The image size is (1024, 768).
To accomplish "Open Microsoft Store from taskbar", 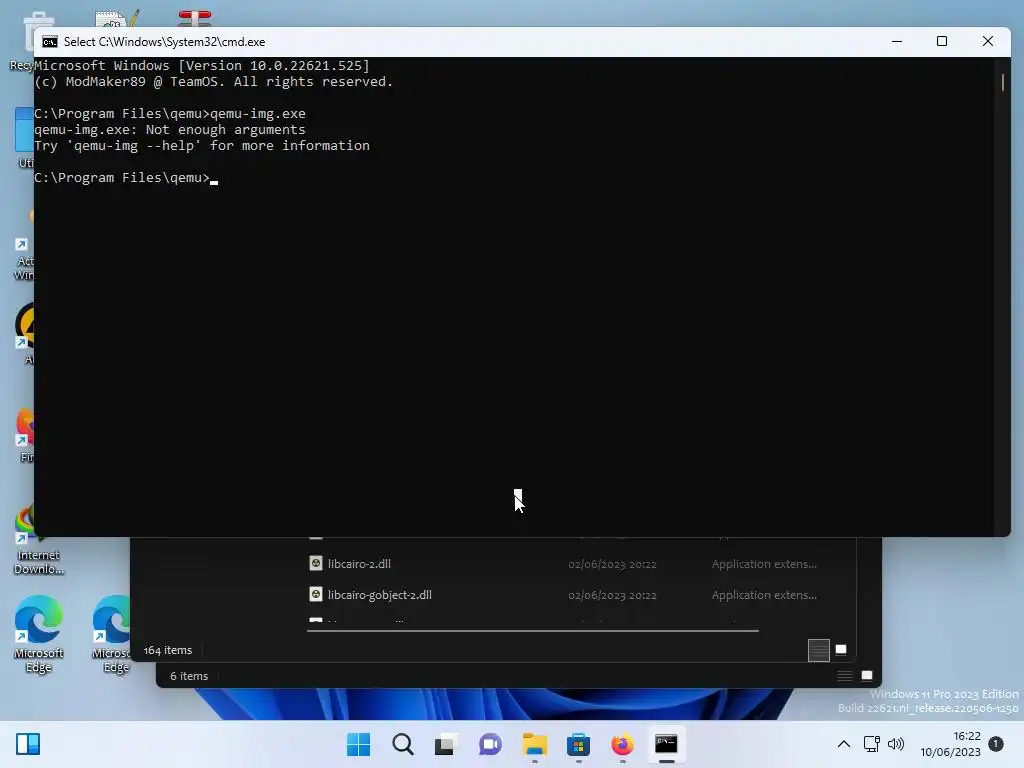I will 579,744.
